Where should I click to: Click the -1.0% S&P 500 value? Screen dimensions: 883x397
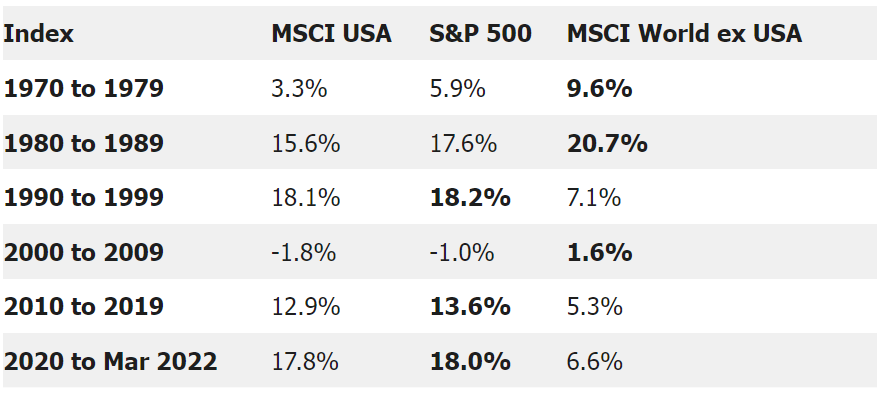tap(462, 252)
